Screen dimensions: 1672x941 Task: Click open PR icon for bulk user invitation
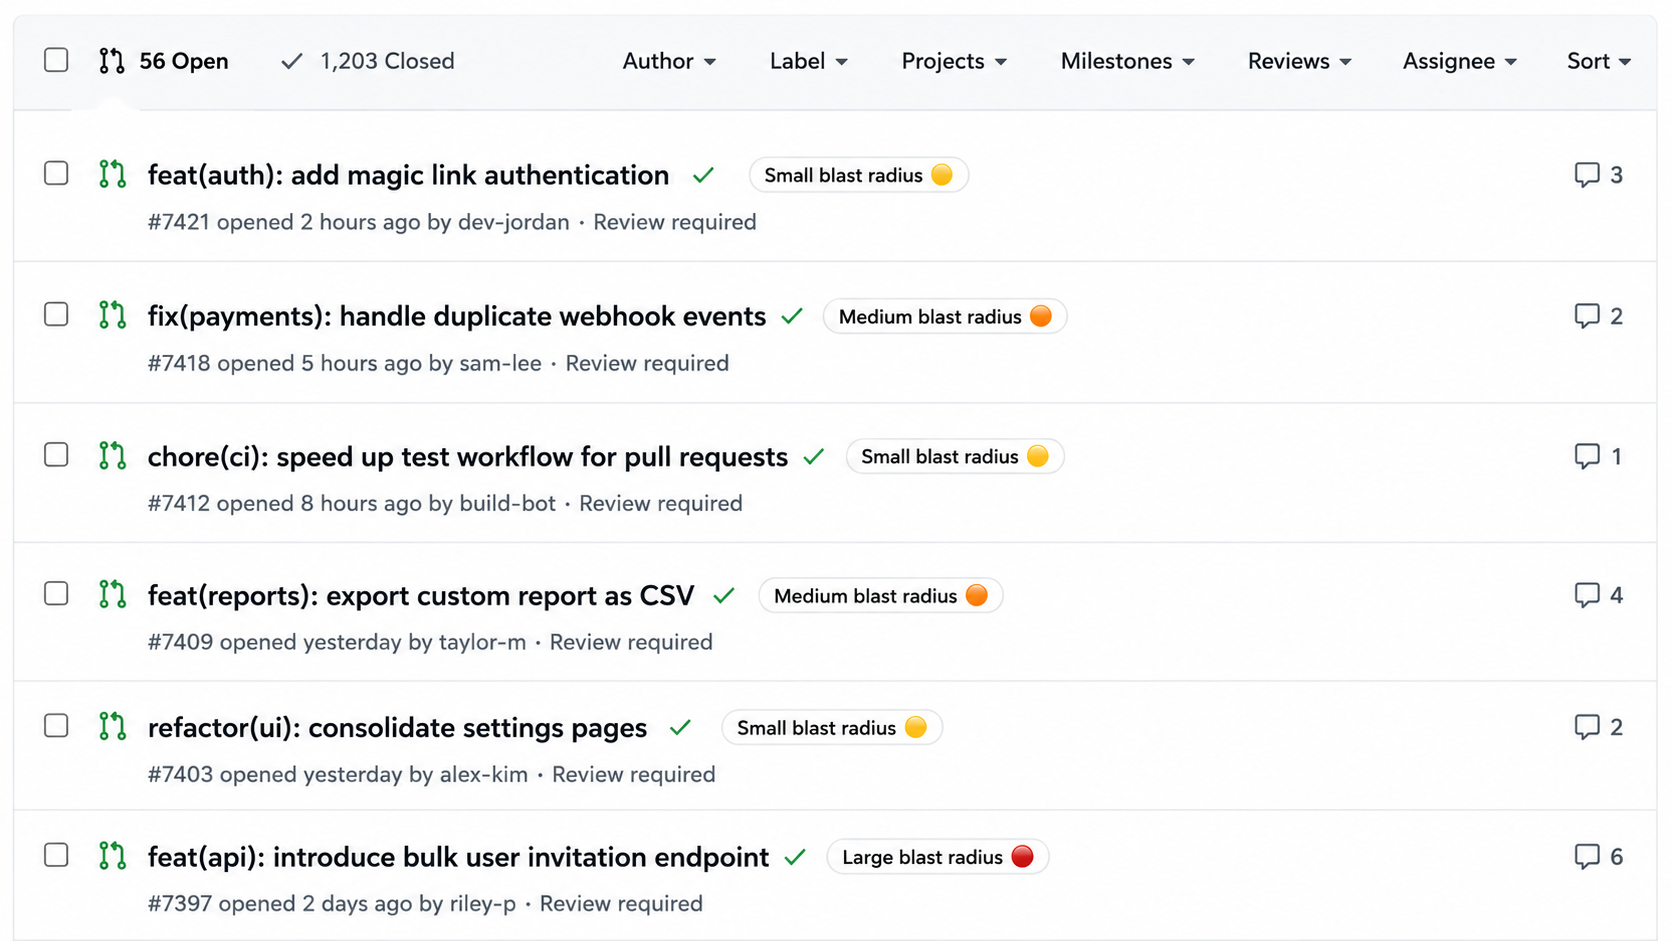[x=113, y=856]
